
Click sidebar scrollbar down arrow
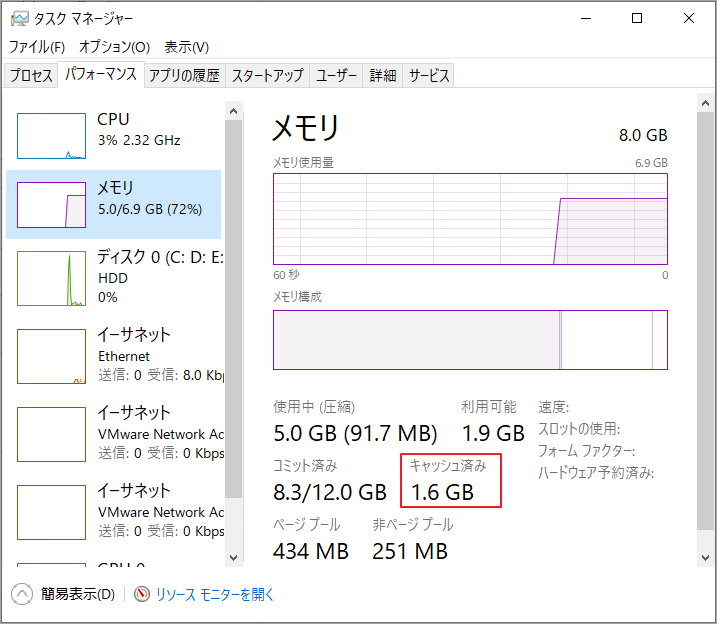click(234, 558)
